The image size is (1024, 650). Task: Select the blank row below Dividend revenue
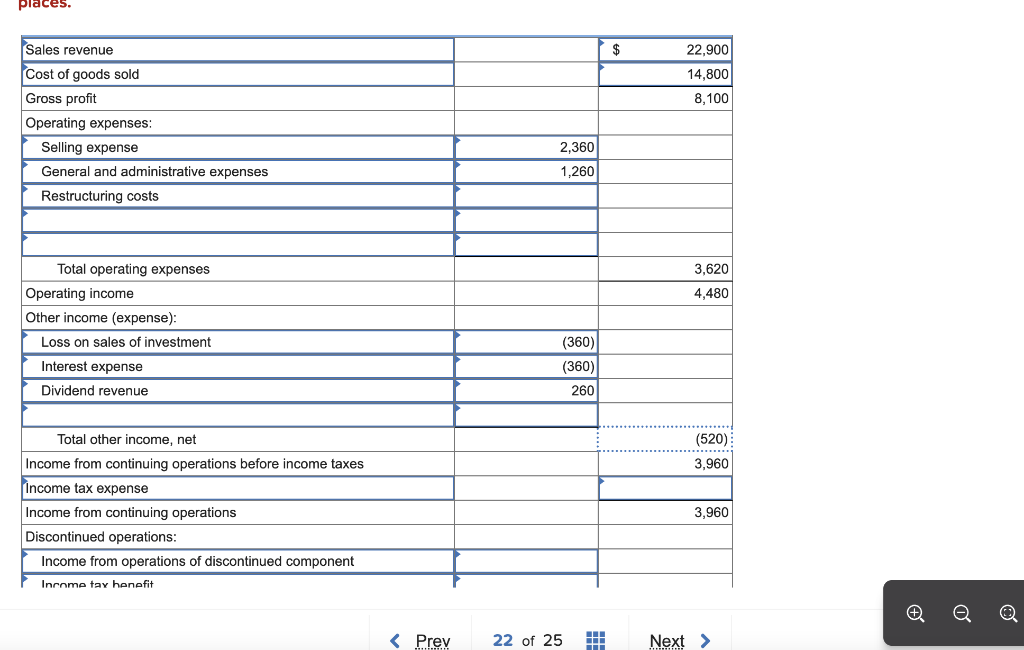click(x=237, y=414)
